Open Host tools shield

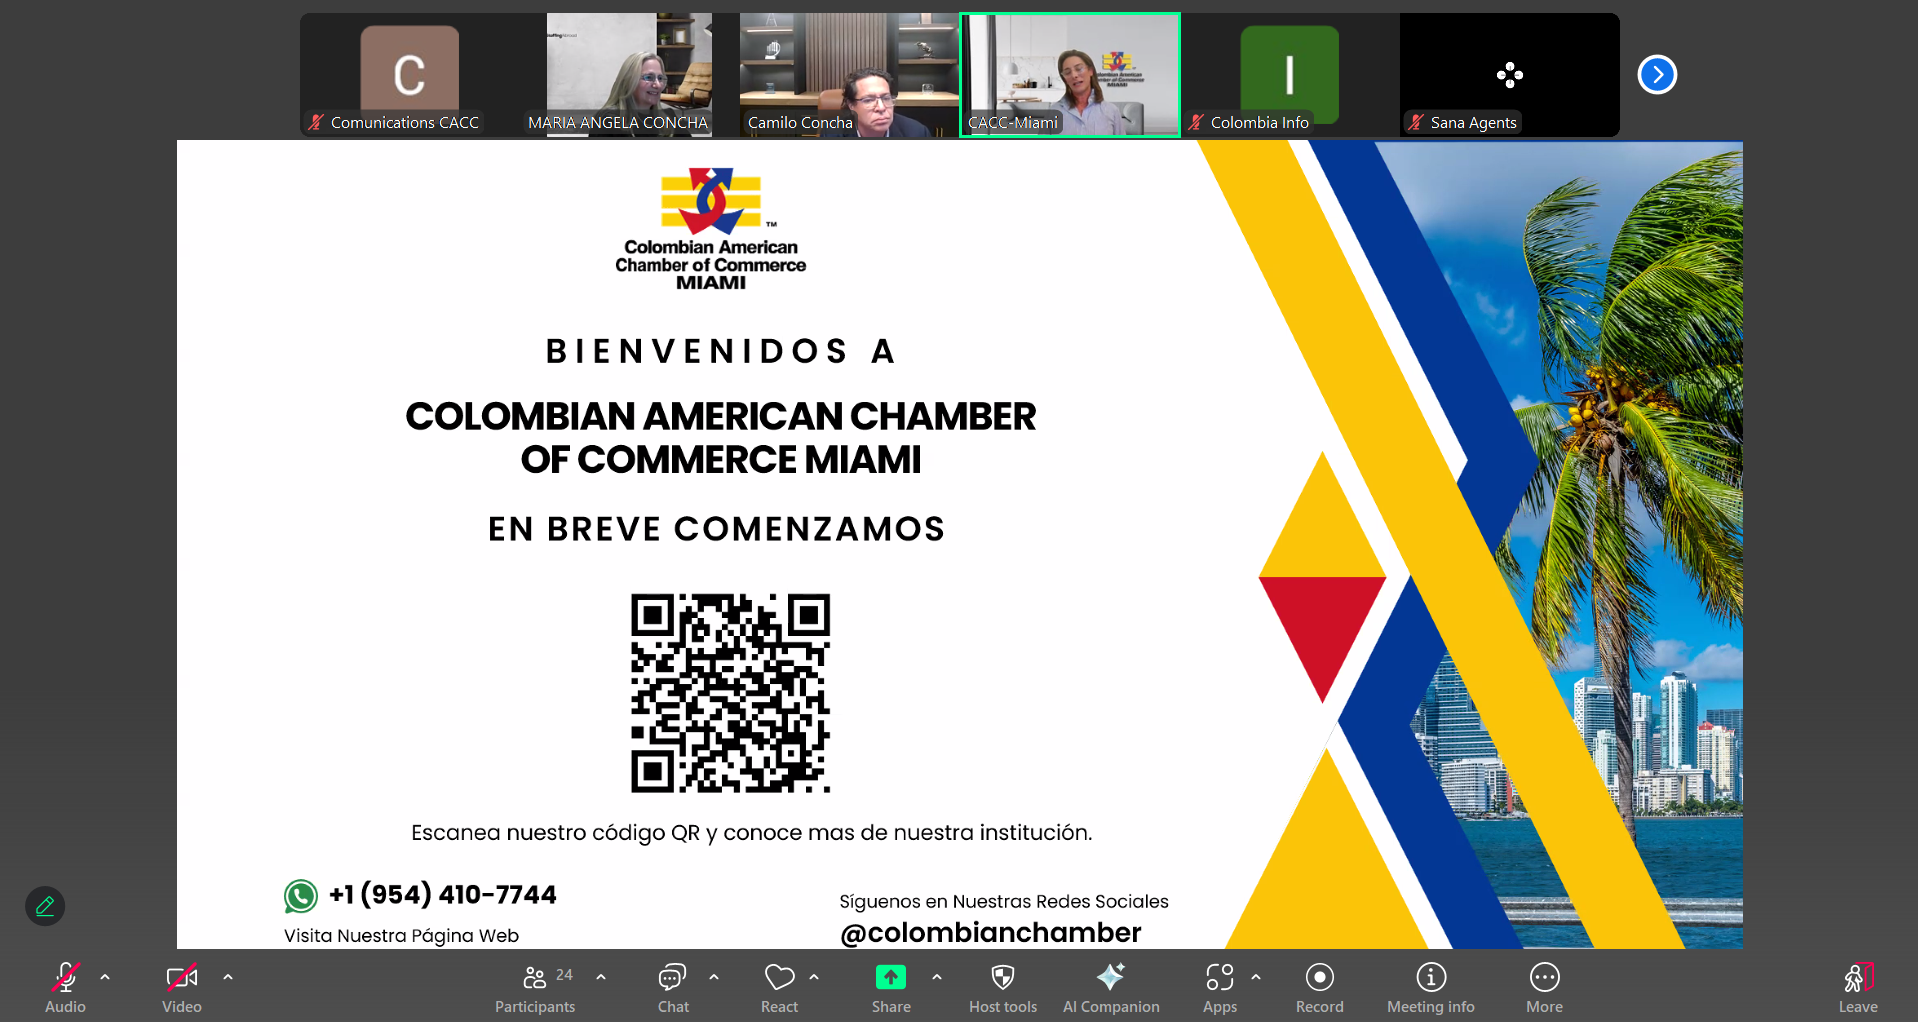[x=1003, y=987]
